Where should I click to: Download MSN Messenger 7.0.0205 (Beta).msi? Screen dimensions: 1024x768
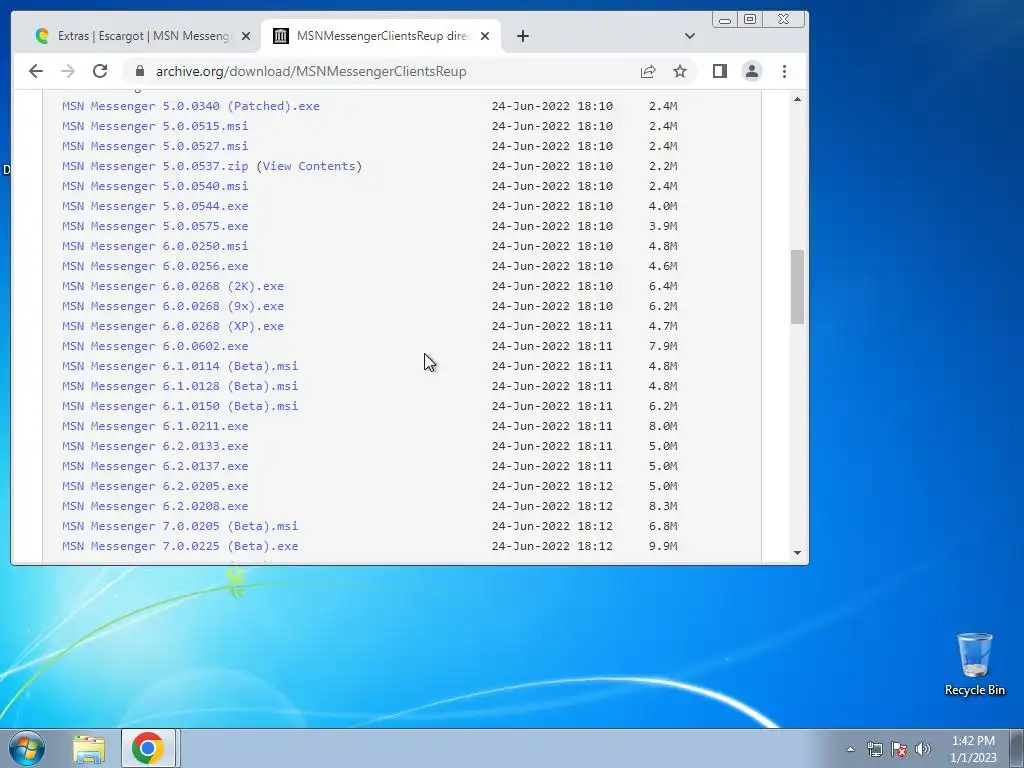(x=180, y=526)
